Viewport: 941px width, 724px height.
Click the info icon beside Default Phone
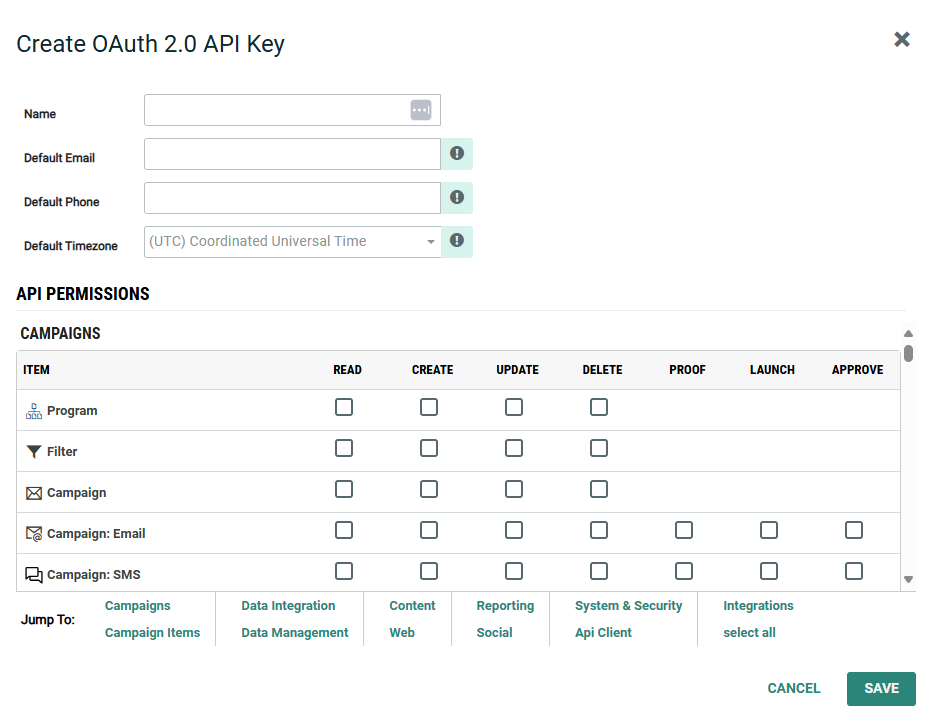pos(457,198)
